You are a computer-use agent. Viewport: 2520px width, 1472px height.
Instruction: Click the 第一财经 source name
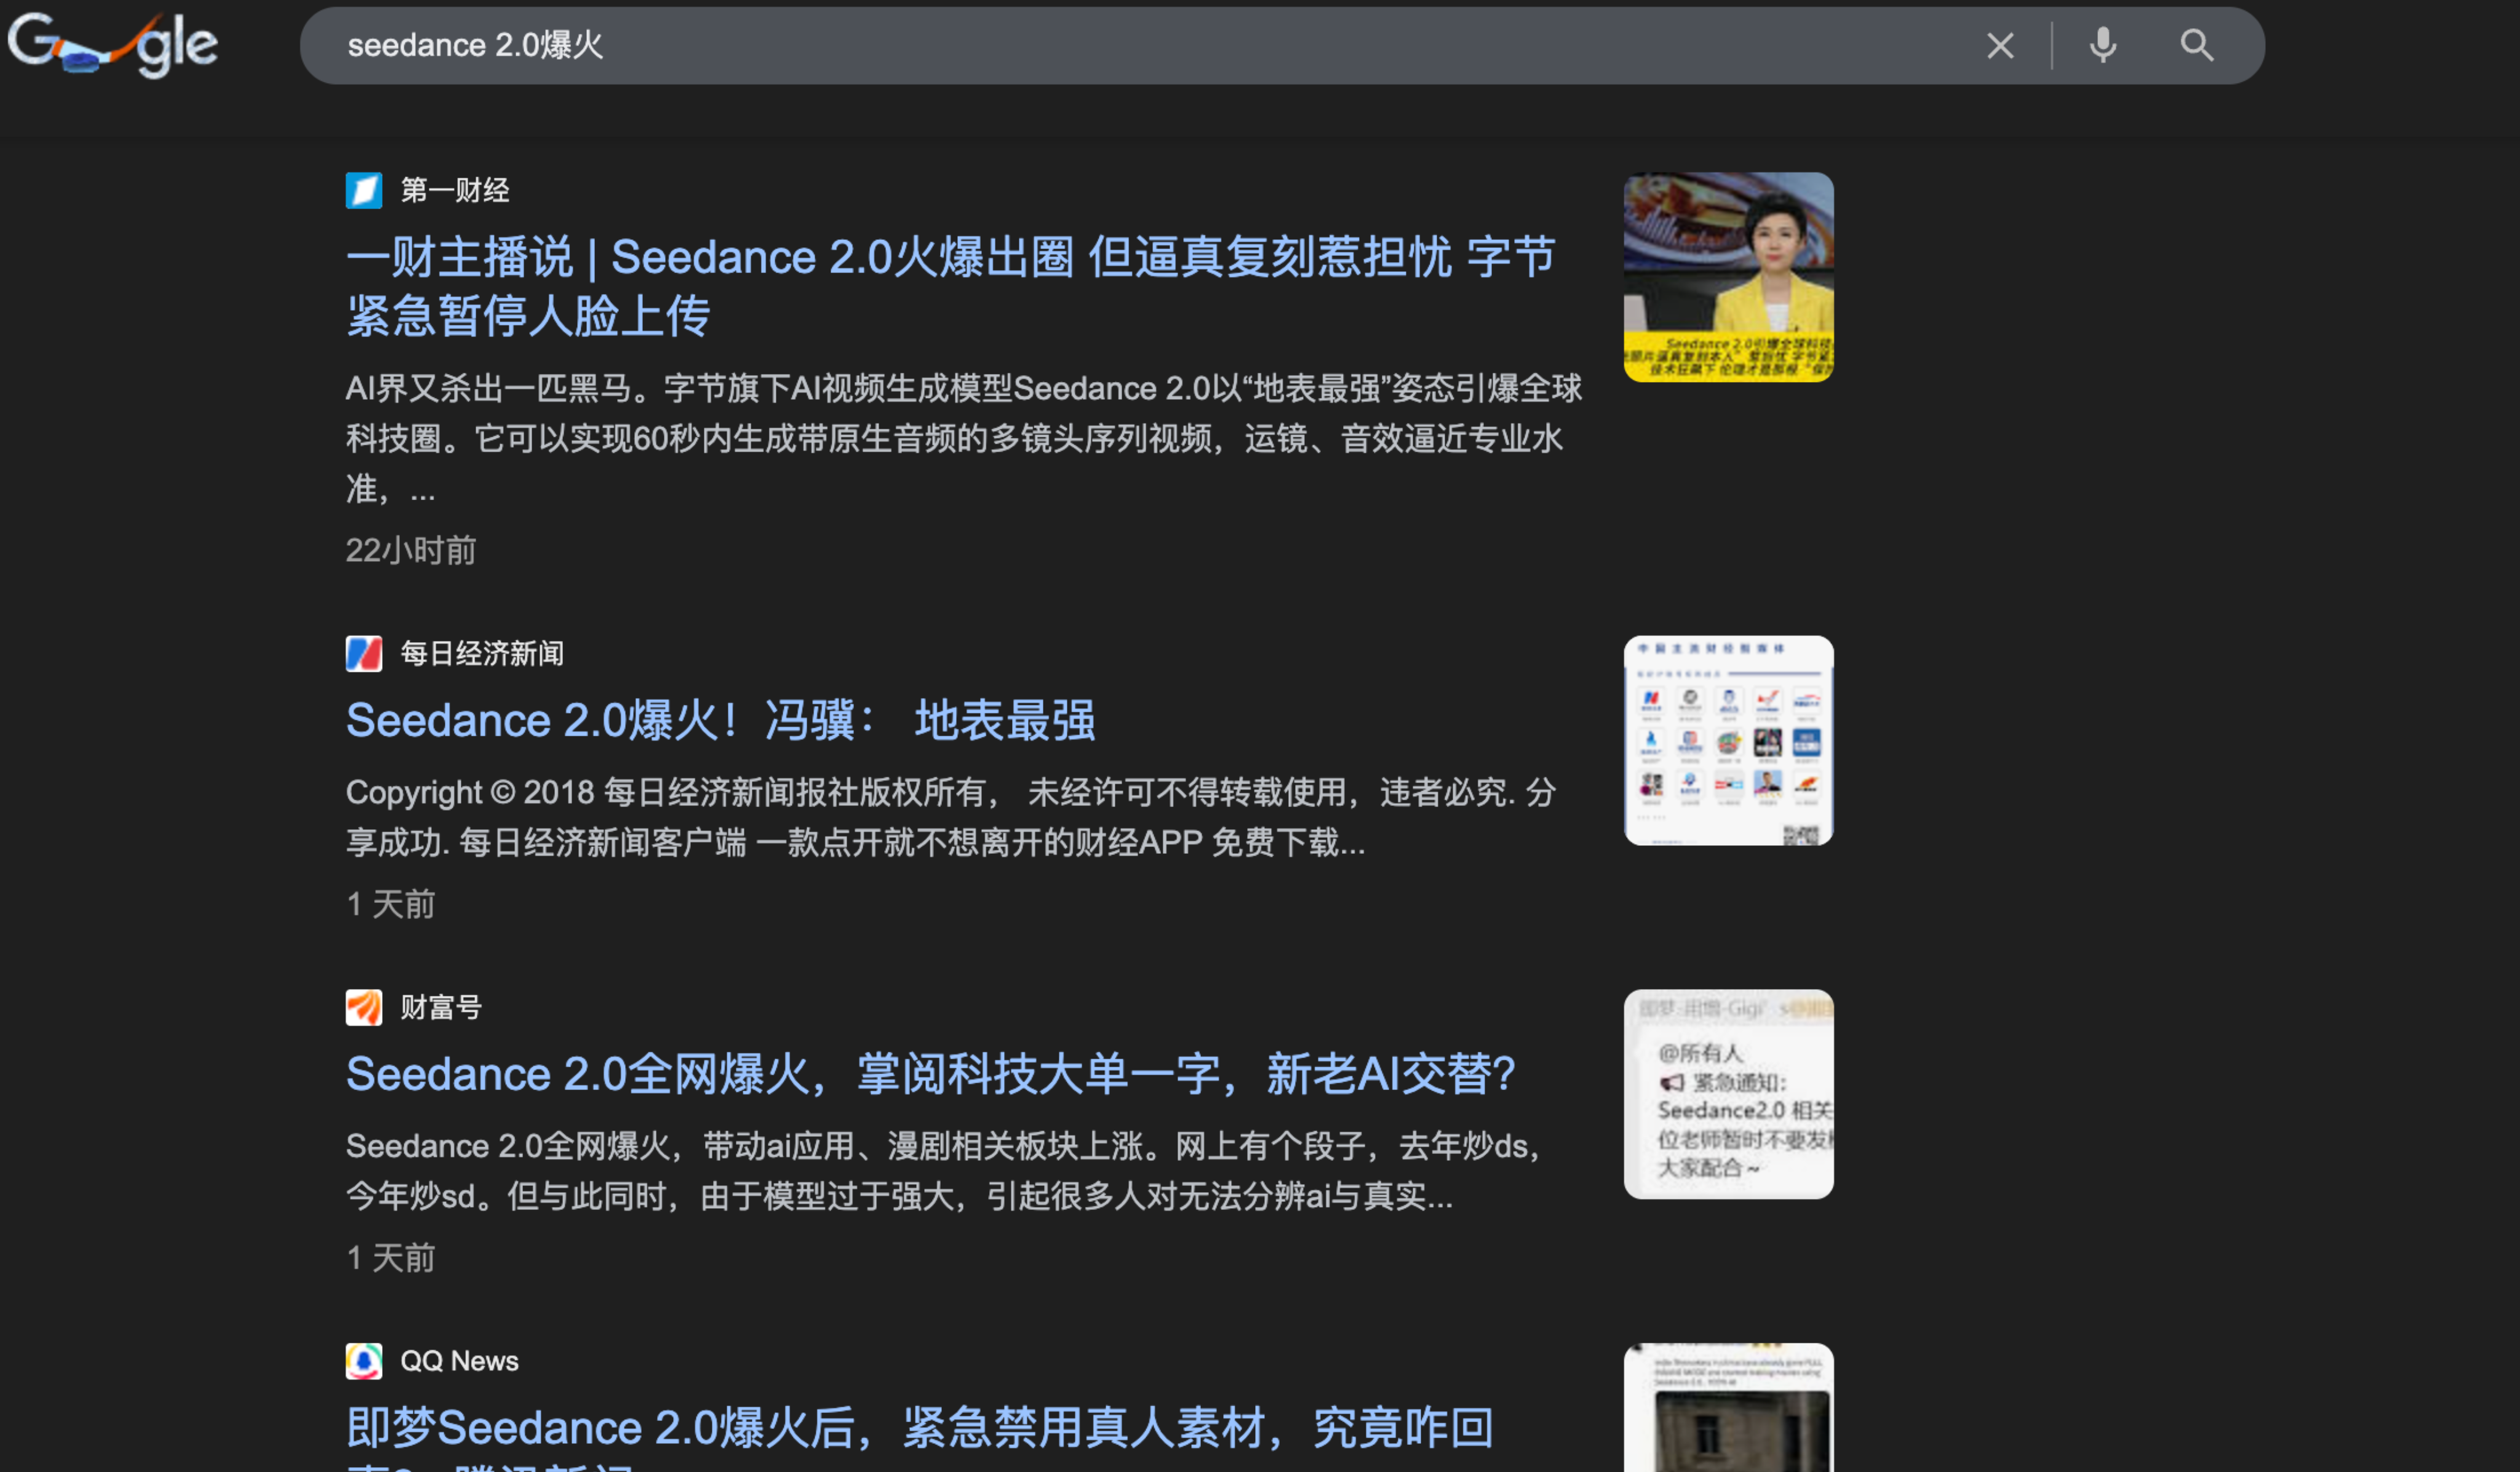pos(455,190)
